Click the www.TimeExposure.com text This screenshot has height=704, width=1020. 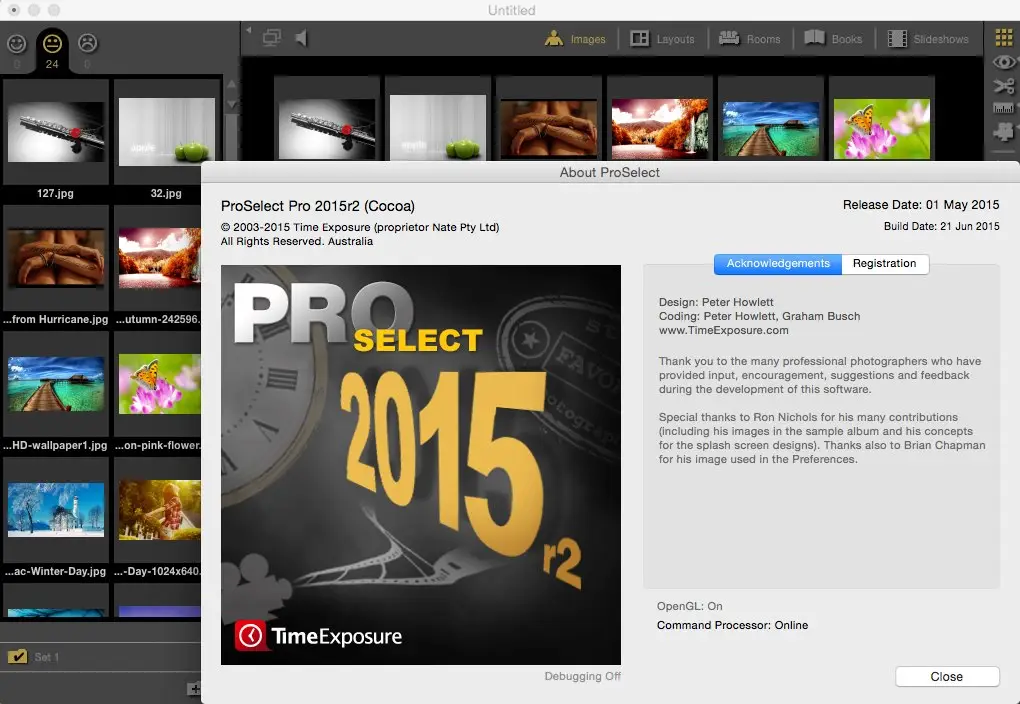click(x=723, y=331)
